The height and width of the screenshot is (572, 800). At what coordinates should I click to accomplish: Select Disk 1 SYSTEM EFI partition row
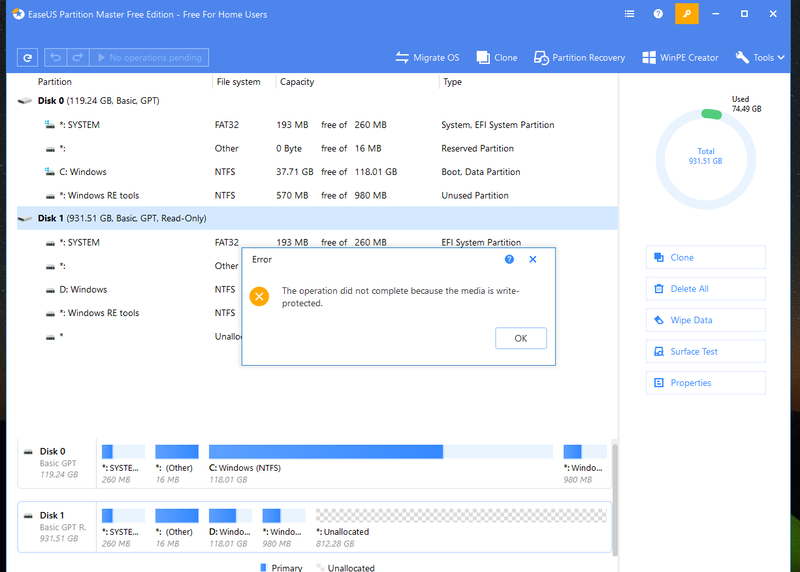(317, 242)
